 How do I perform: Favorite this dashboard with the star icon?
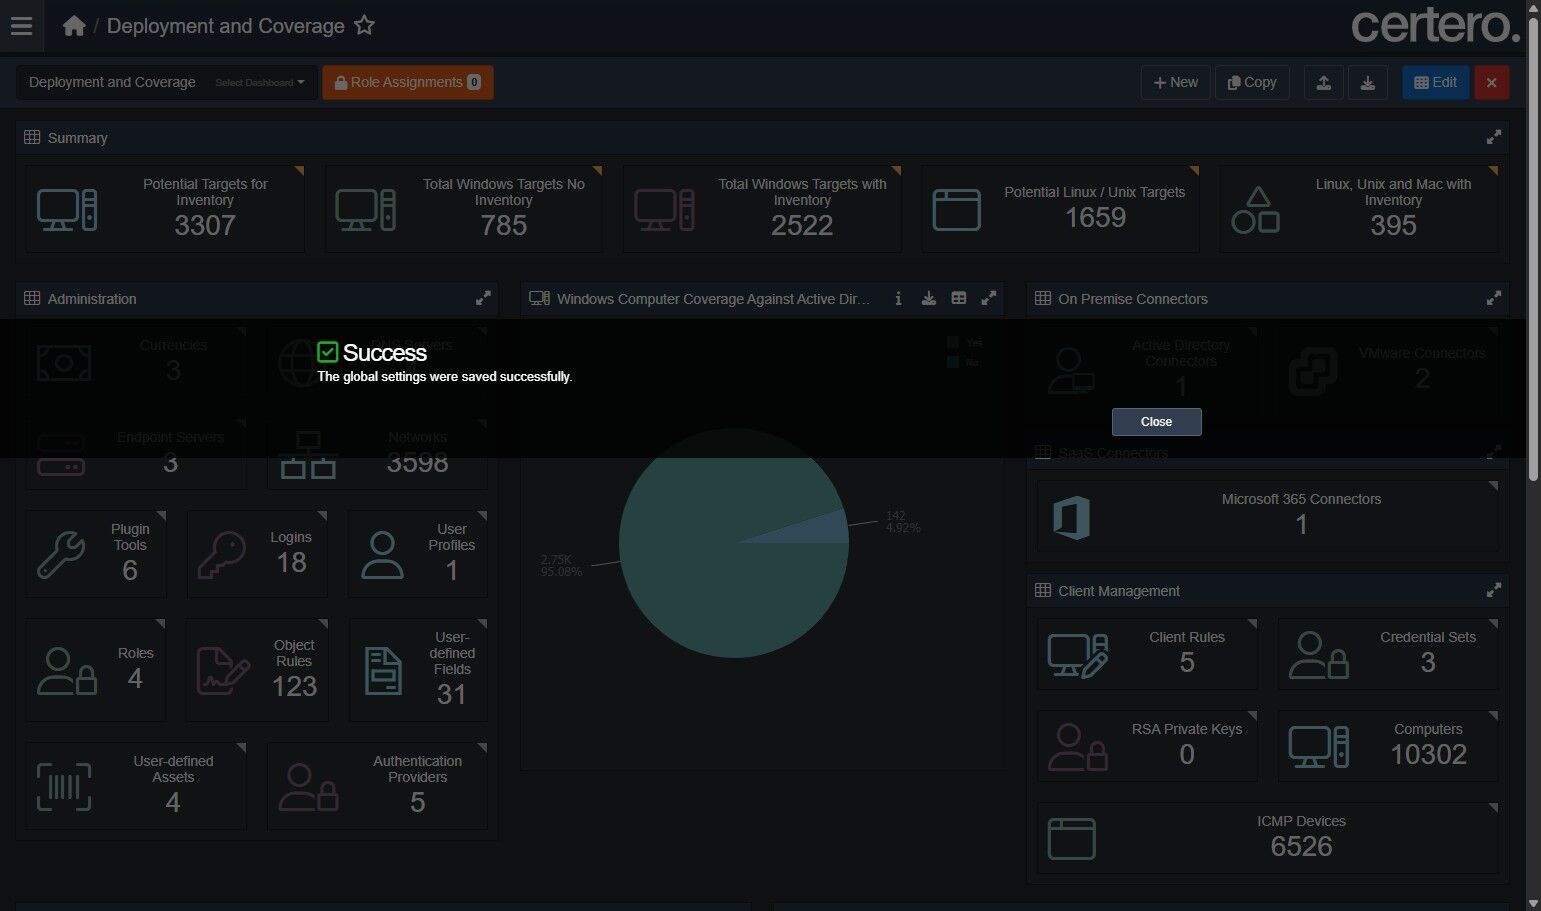pyautogui.click(x=365, y=26)
